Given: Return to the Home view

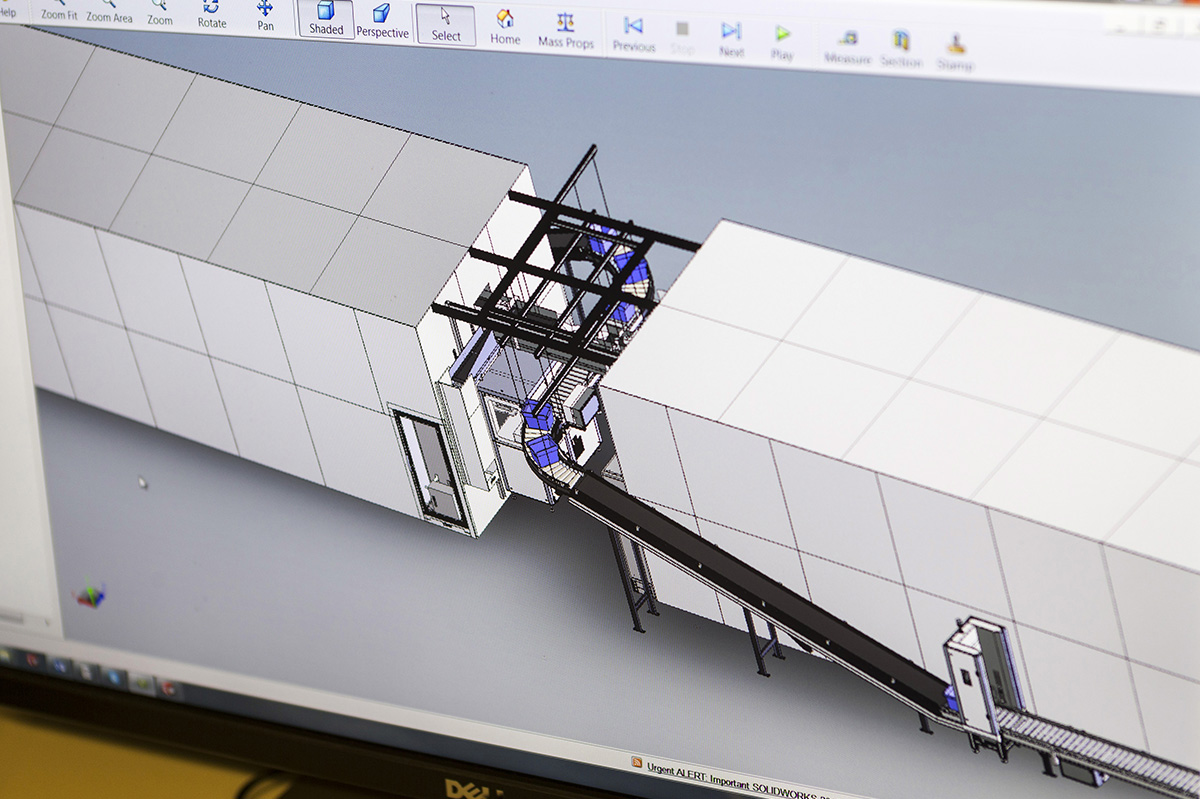Looking at the screenshot, I should [505, 28].
